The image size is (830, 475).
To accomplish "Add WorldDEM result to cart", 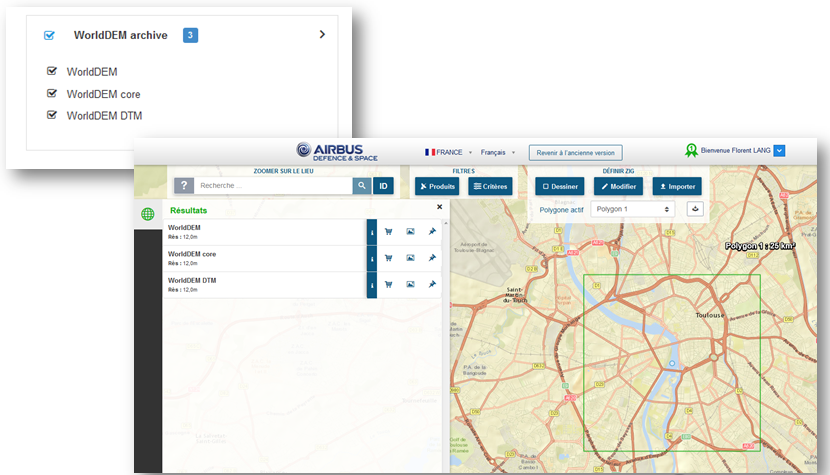I will pyautogui.click(x=389, y=231).
